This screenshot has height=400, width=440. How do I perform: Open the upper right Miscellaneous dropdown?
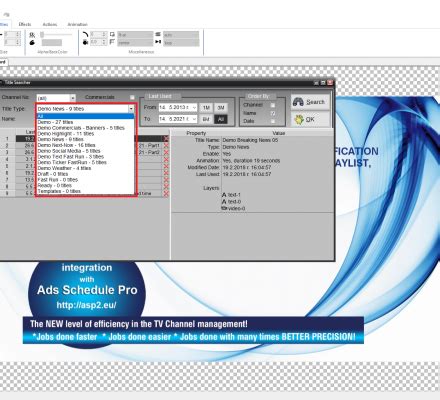click(181, 35)
